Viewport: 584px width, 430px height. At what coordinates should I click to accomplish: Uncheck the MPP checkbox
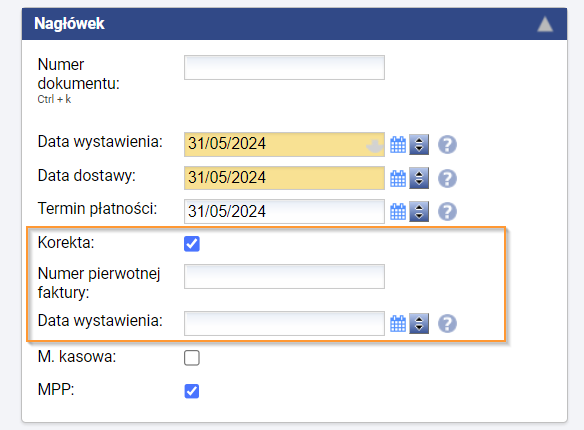coord(192,391)
